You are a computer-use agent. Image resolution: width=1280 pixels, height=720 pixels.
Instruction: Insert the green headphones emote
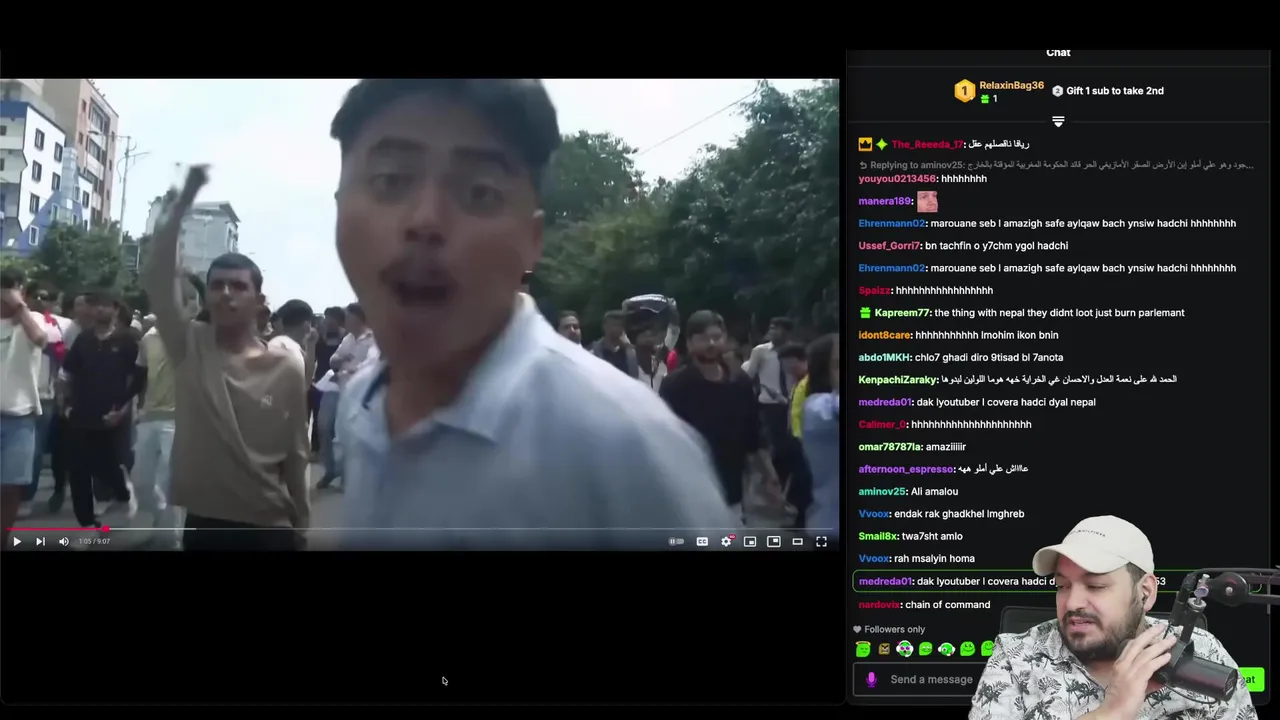pyautogui.click(x=946, y=649)
